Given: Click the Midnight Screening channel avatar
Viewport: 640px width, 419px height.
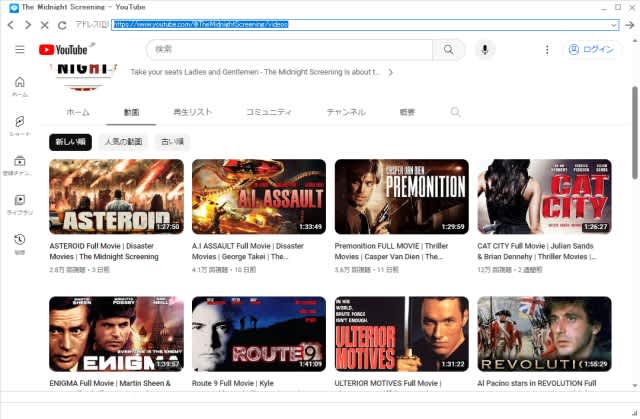Looking at the screenshot, I should tap(83, 77).
